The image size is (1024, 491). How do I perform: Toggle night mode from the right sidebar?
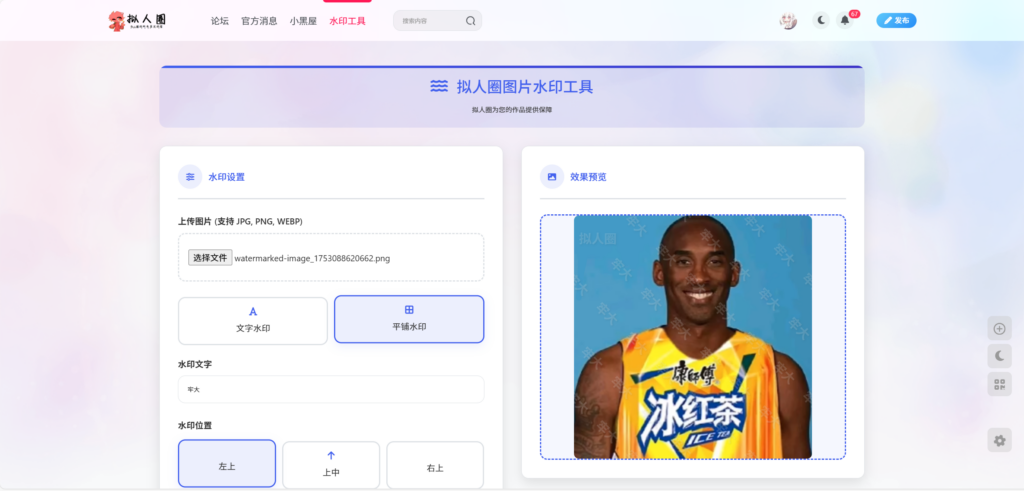tap(999, 356)
